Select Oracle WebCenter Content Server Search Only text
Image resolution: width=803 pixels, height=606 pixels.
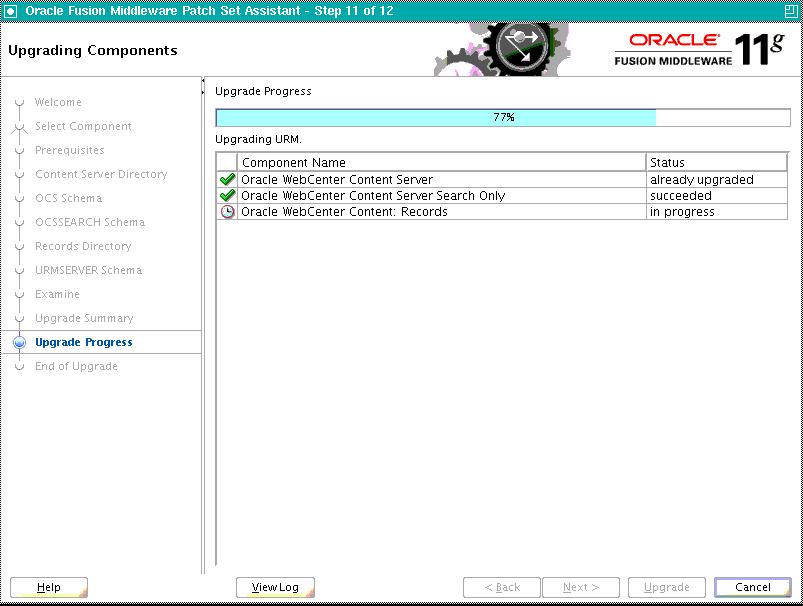click(373, 196)
